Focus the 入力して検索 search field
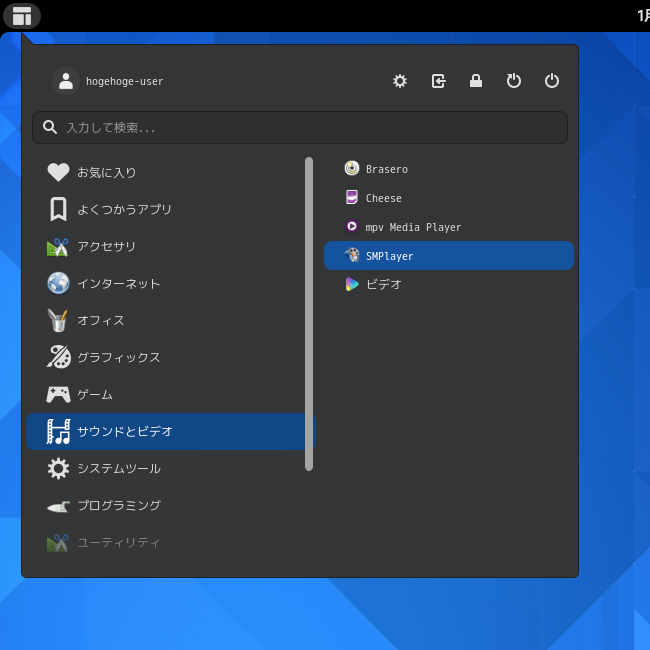This screenshot has height=650, width=650. coord(300,127)
